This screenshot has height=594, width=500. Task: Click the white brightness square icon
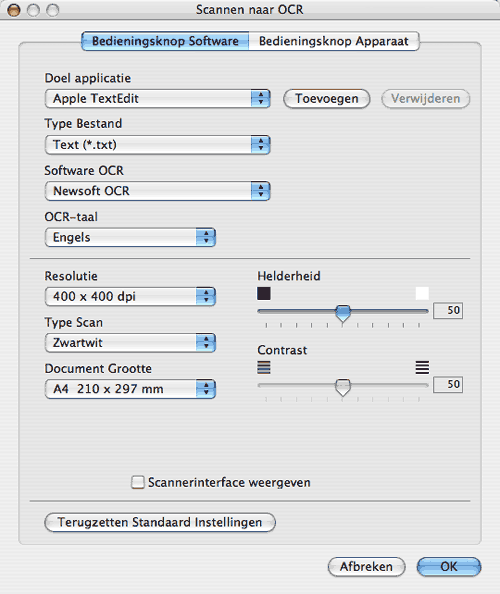point(422,293)
